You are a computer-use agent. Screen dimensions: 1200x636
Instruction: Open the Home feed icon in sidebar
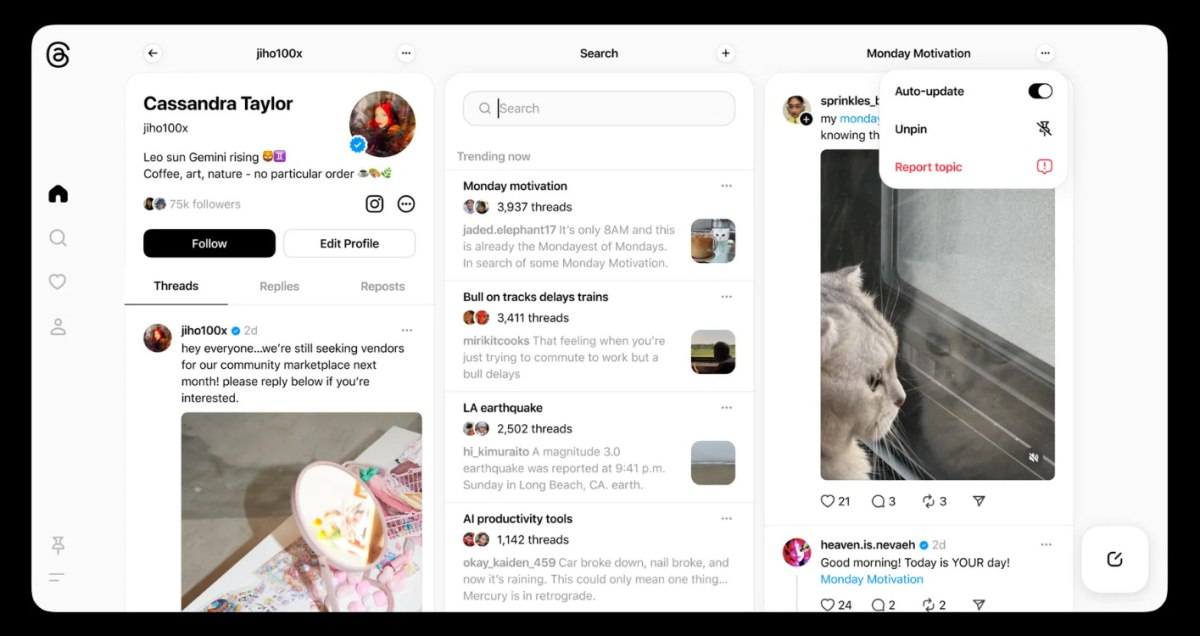coord(58,194)
